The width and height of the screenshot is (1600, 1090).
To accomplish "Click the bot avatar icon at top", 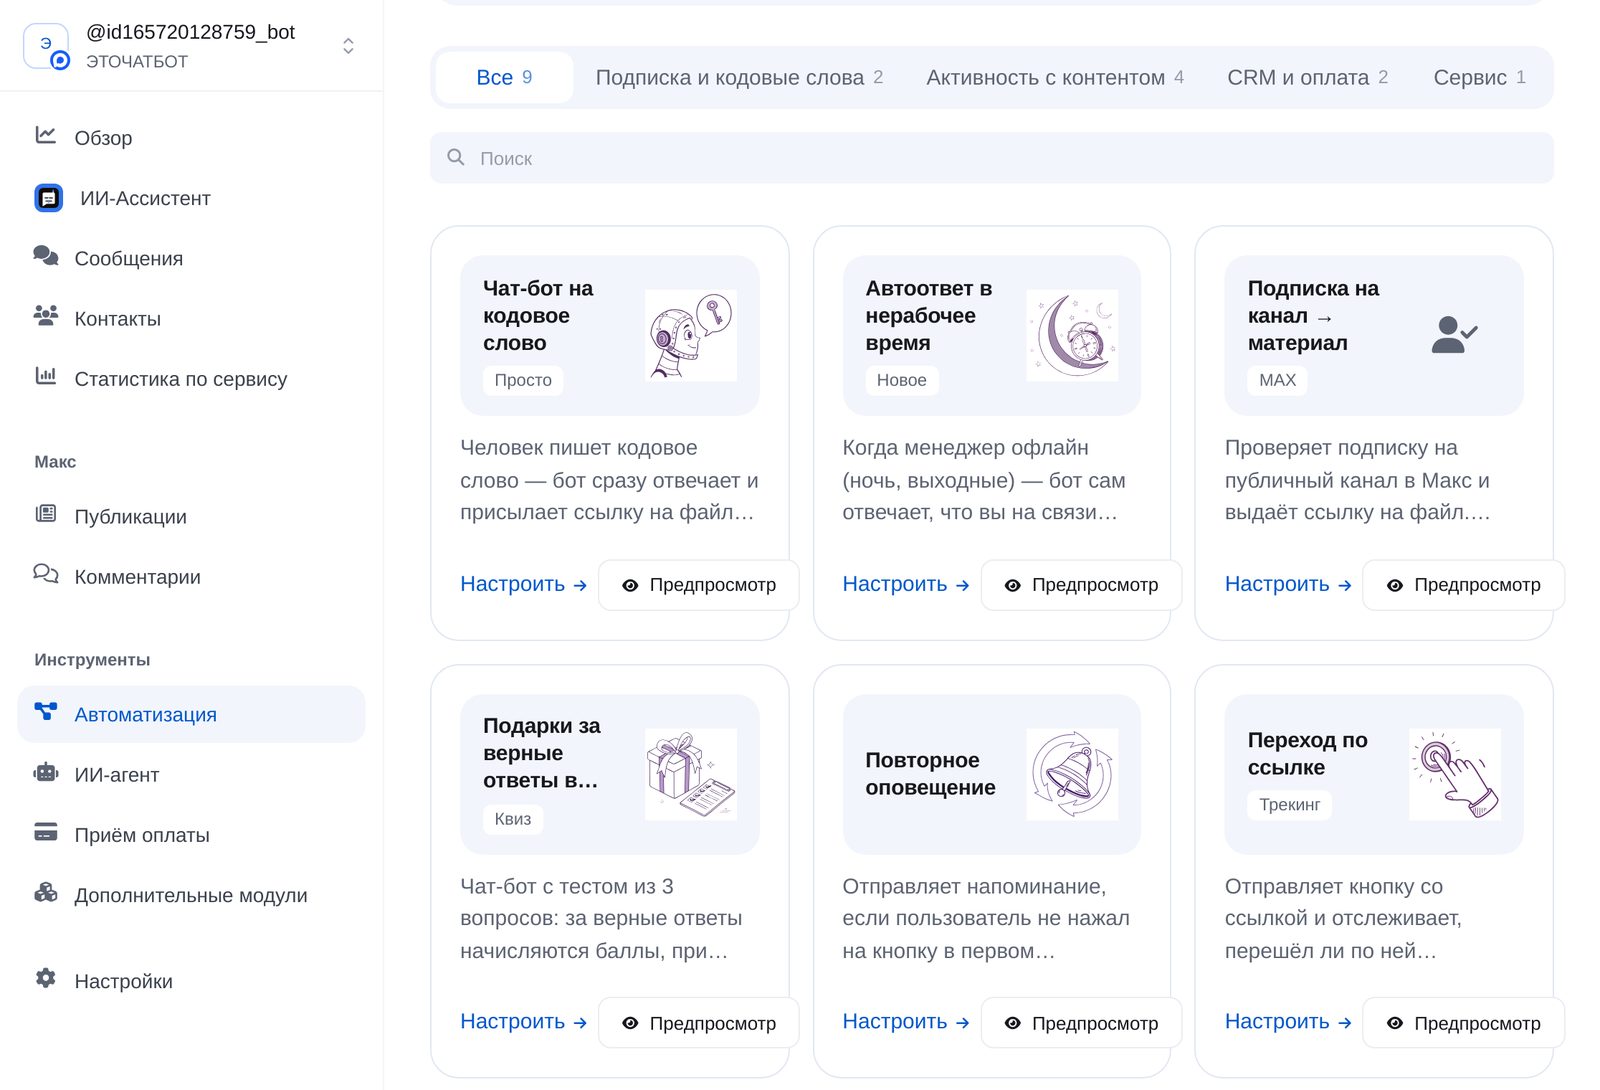I will 46,46.
